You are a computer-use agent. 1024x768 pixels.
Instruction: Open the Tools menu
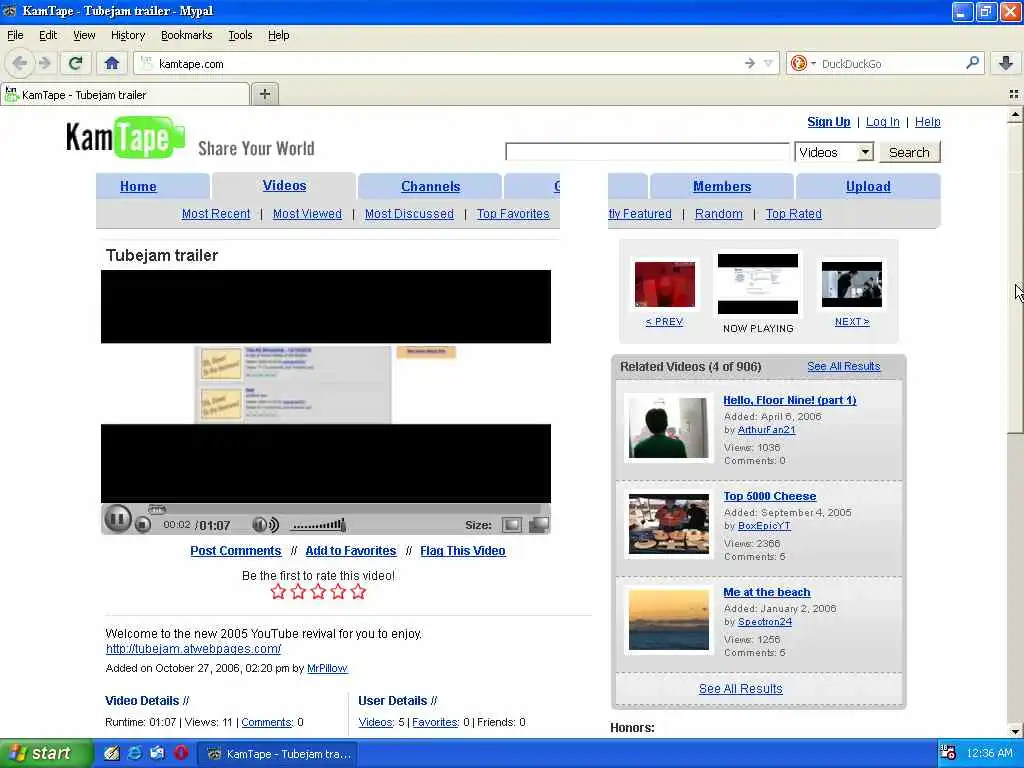coord(240,35)
